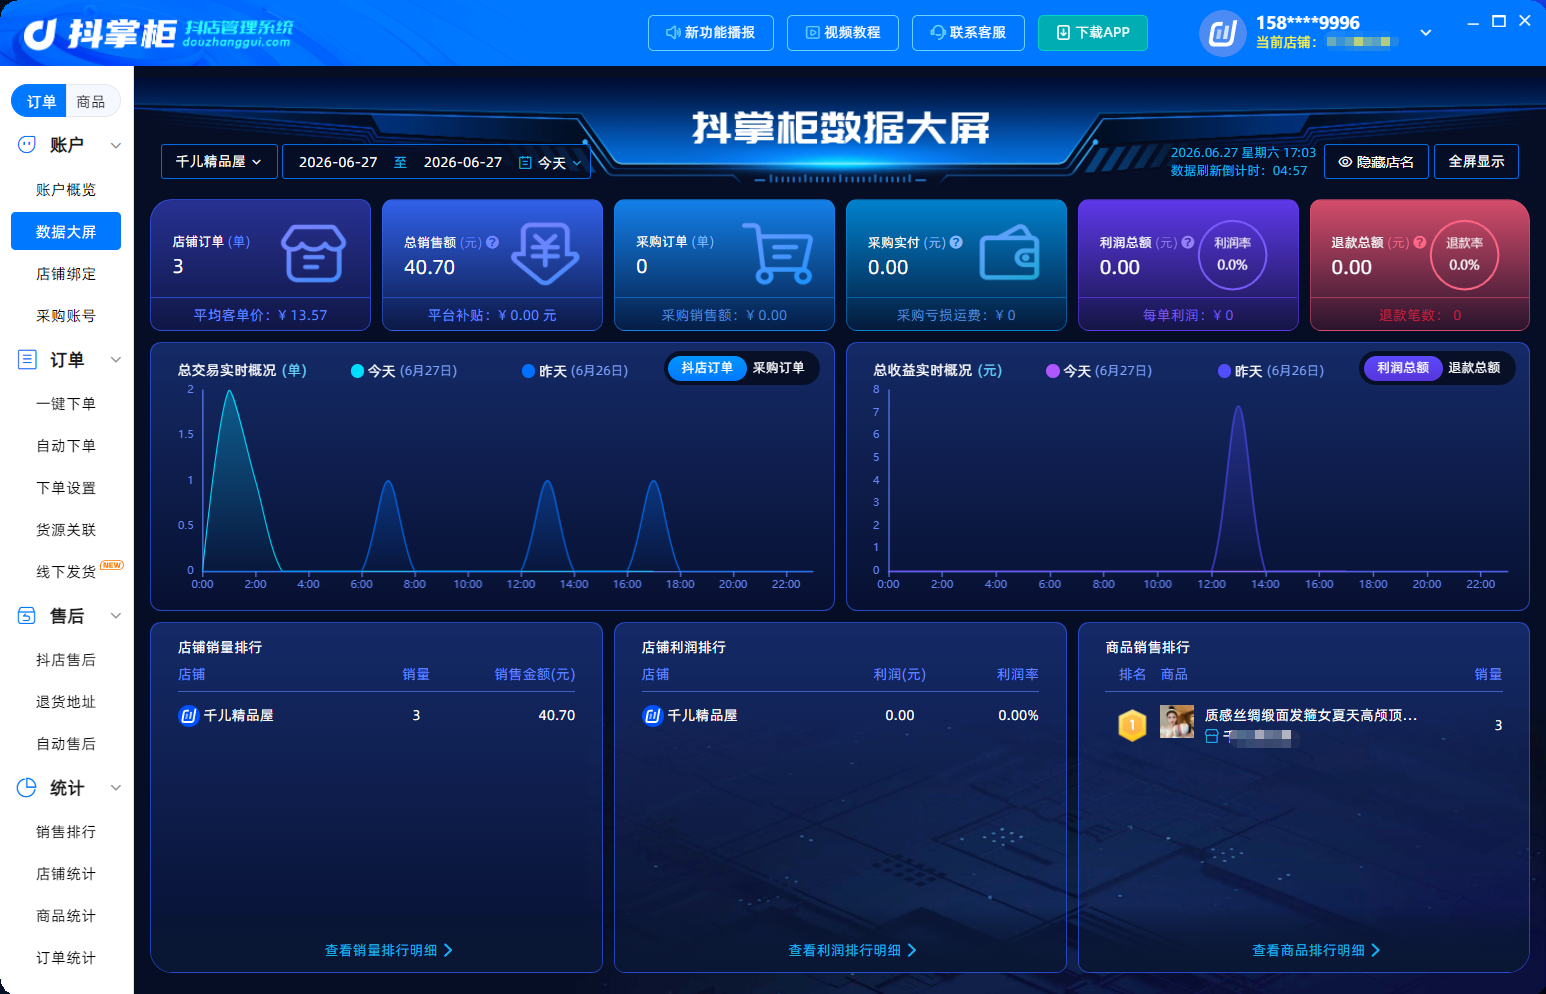Click help icon next to 采购实付

point(956,242)
